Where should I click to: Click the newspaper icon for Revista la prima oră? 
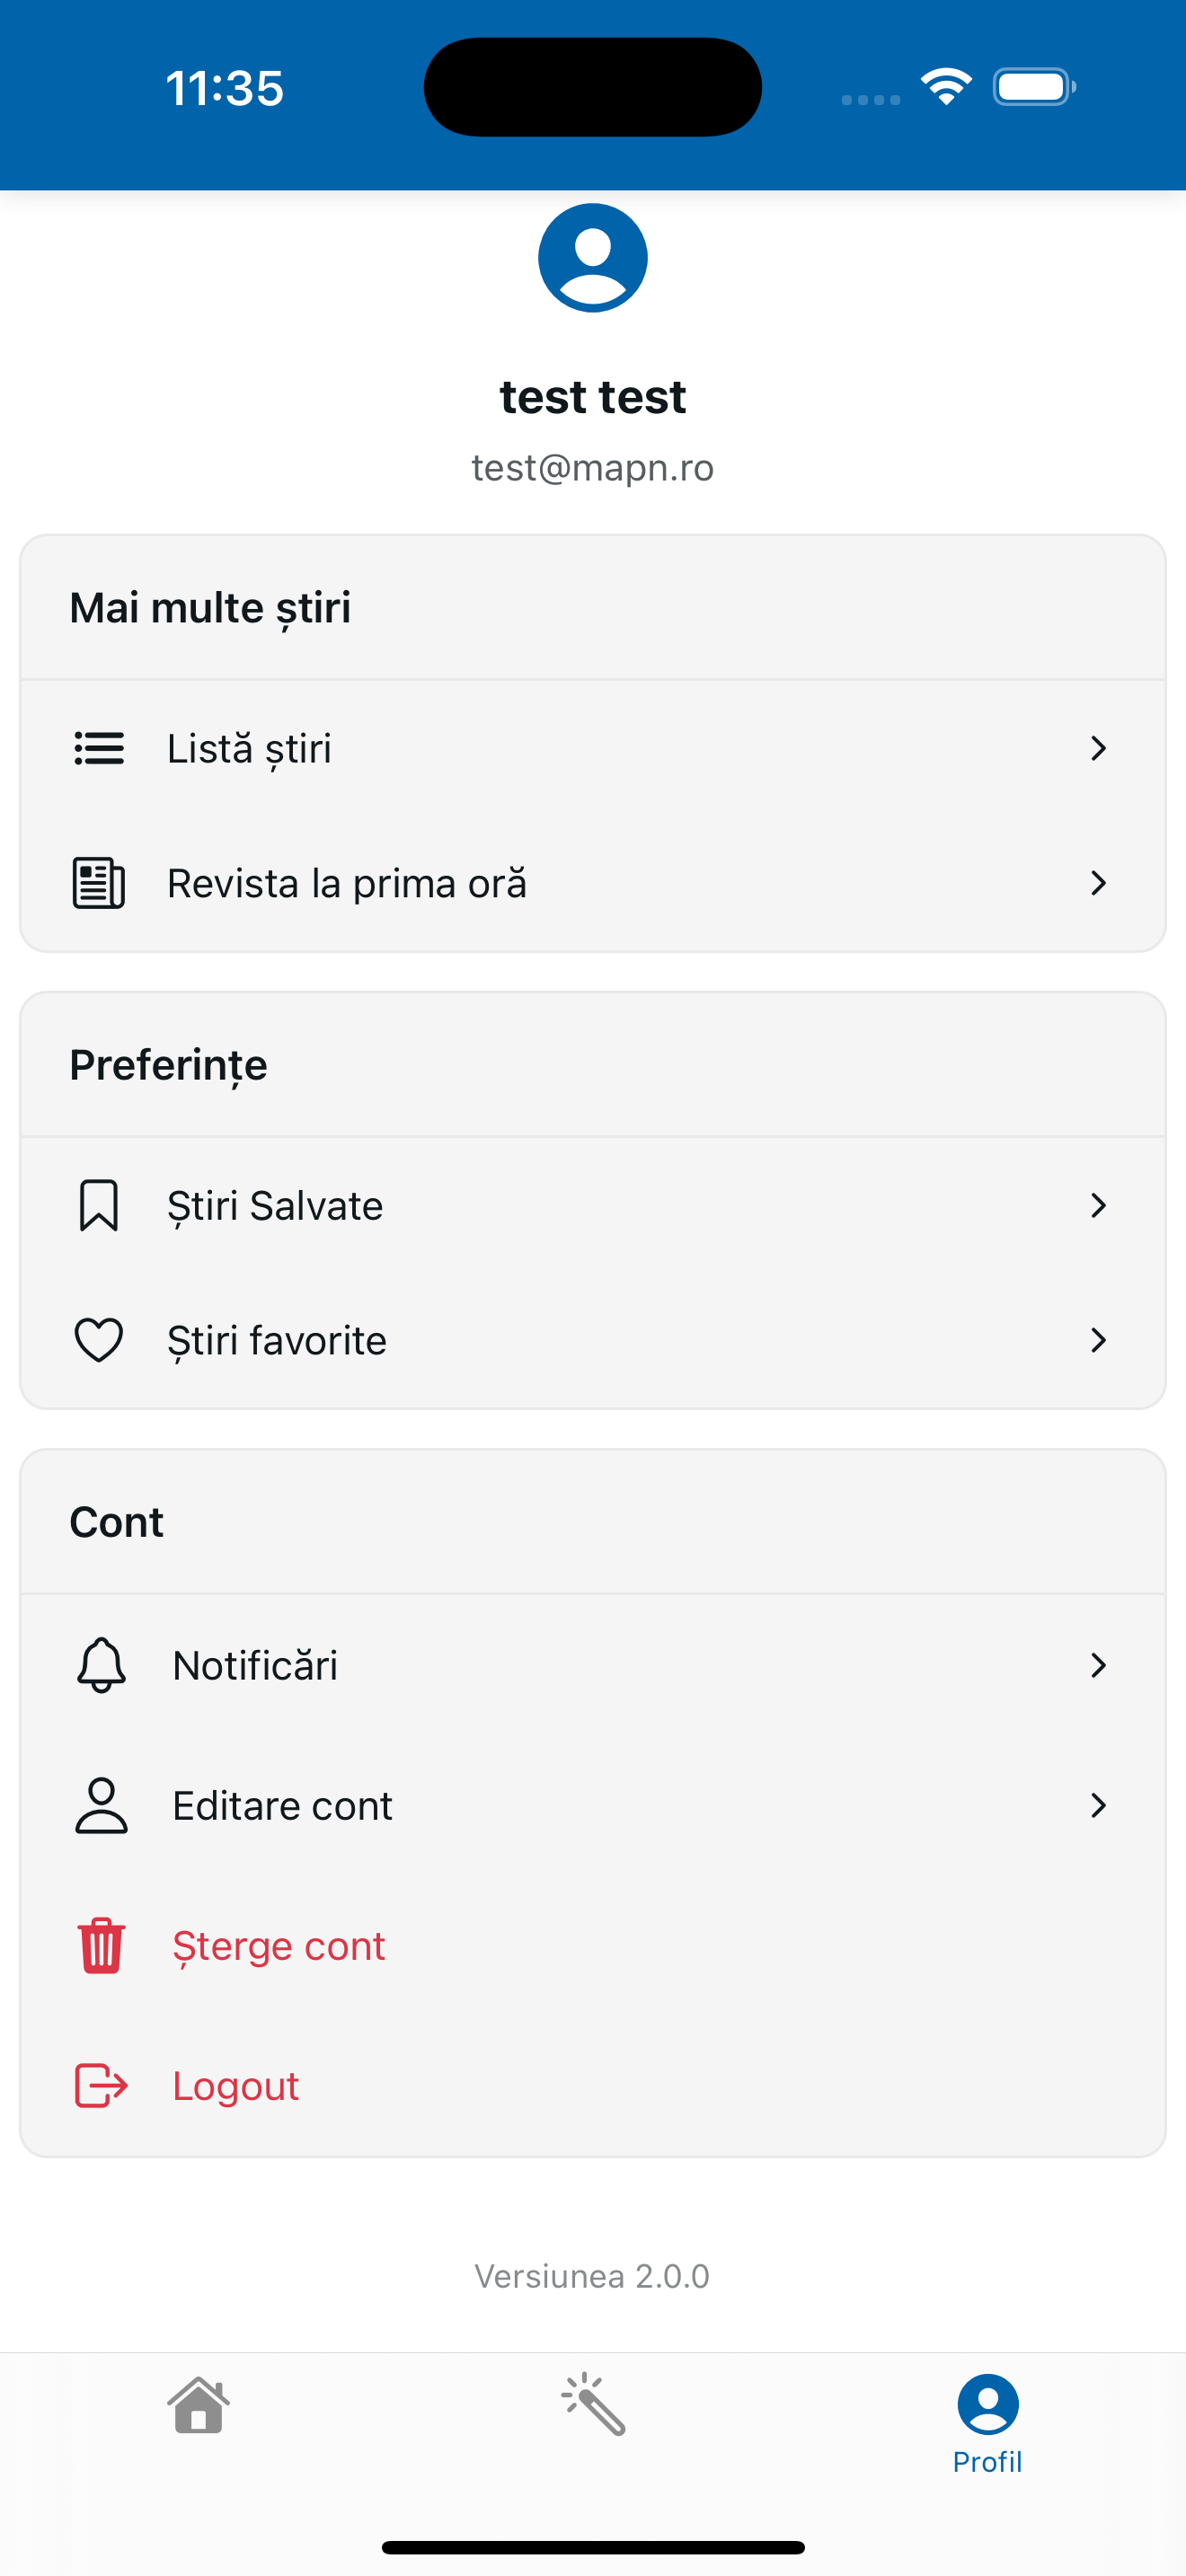tap(99, 883)
